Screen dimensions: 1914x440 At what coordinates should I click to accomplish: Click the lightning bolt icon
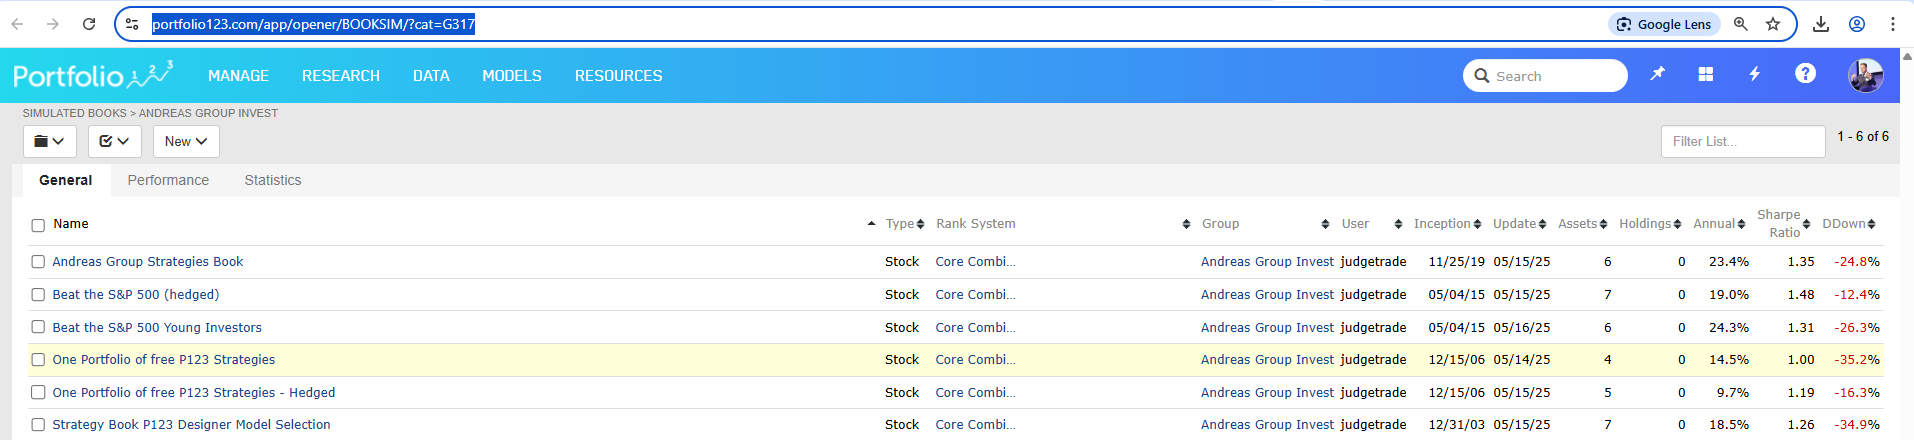1754,74
